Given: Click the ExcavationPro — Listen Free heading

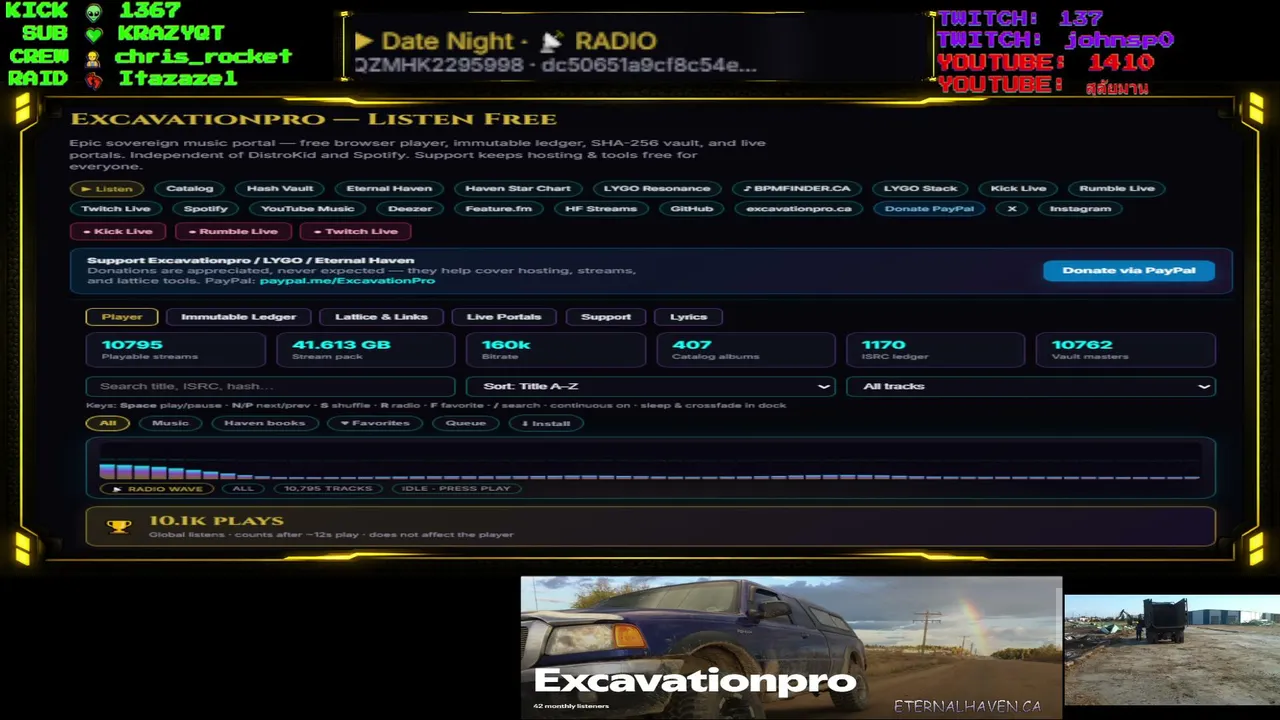Looking at the screenshot, I should 313,119.
